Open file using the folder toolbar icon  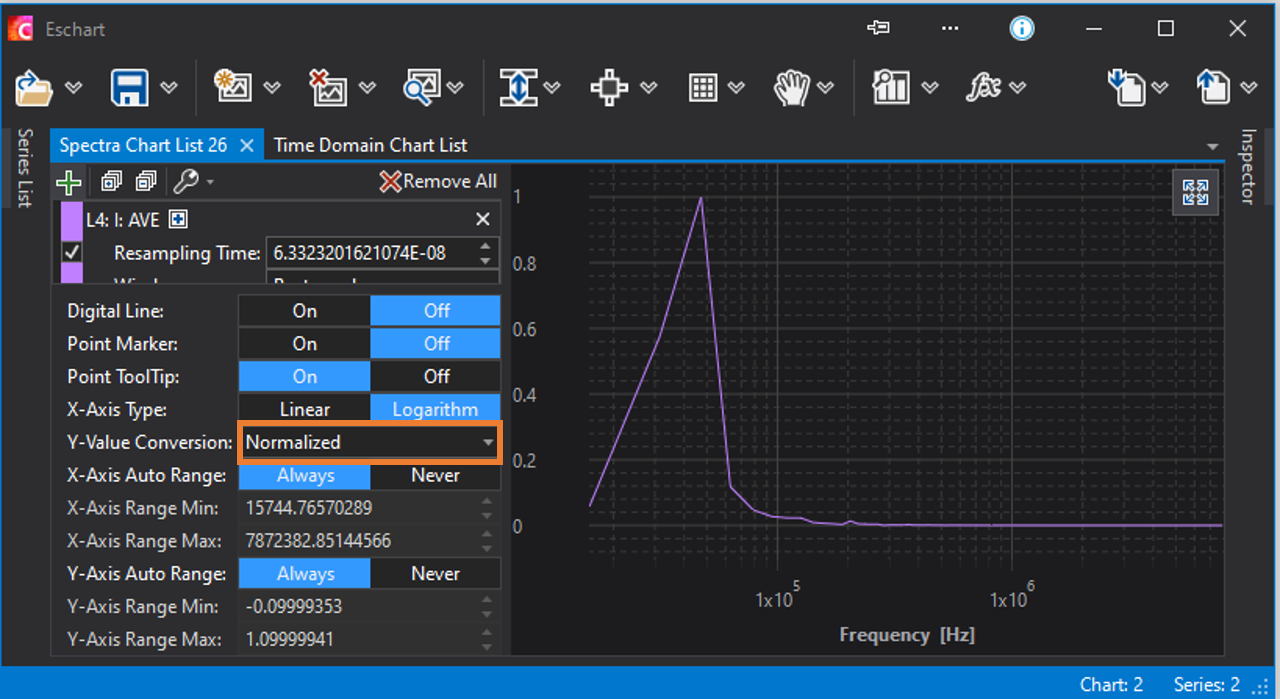pos(34,87)
